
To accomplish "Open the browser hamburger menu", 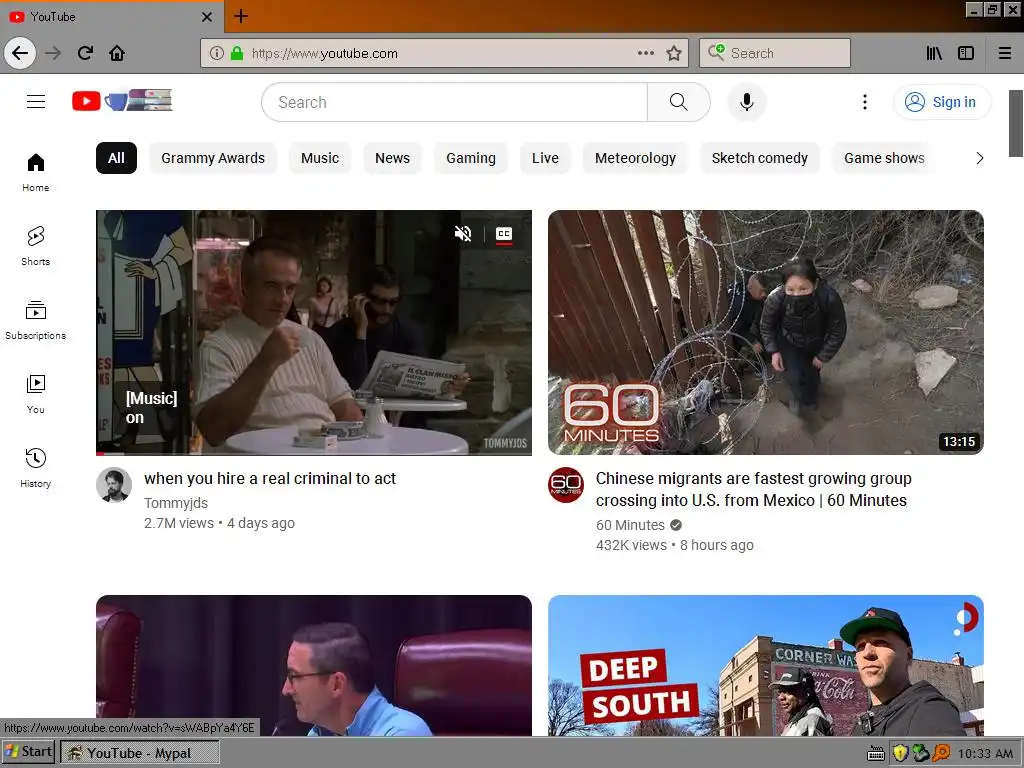I will click(x=1005, y=53).
